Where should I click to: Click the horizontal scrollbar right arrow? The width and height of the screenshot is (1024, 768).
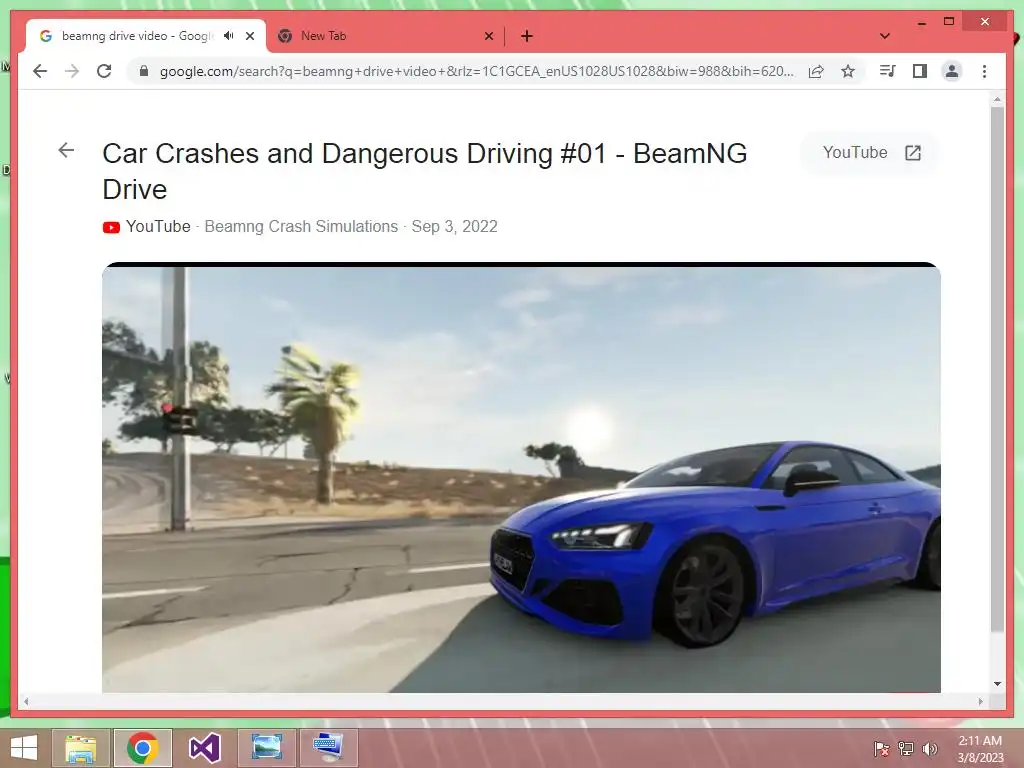click(x=980, y=701)
